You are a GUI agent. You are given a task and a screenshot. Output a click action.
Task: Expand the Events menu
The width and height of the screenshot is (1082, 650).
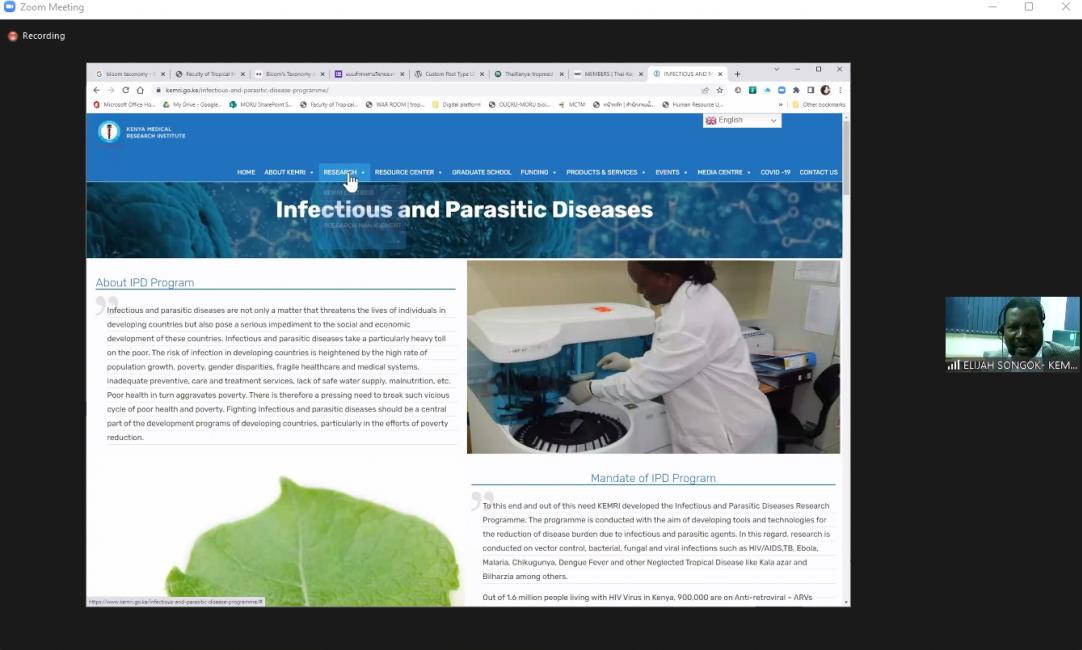click(x=671, y=173)
